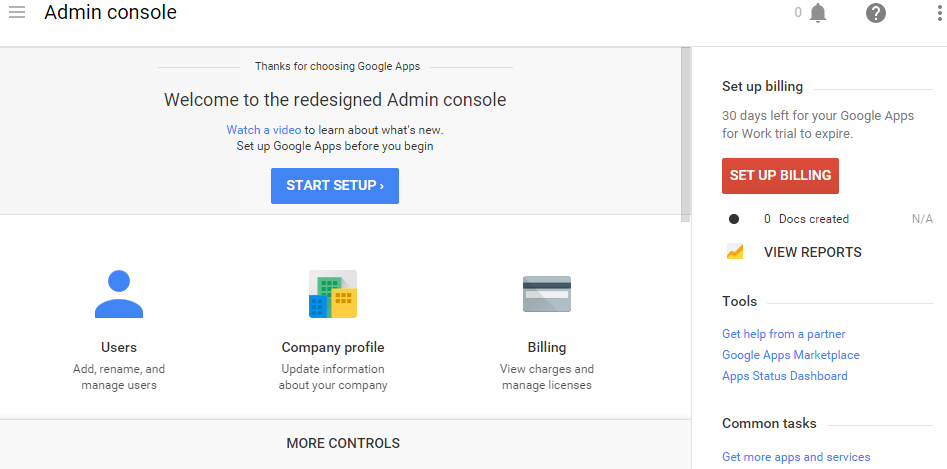Click the Company profile label
This screenshot has height=469, width=947.
coord(333,348)
